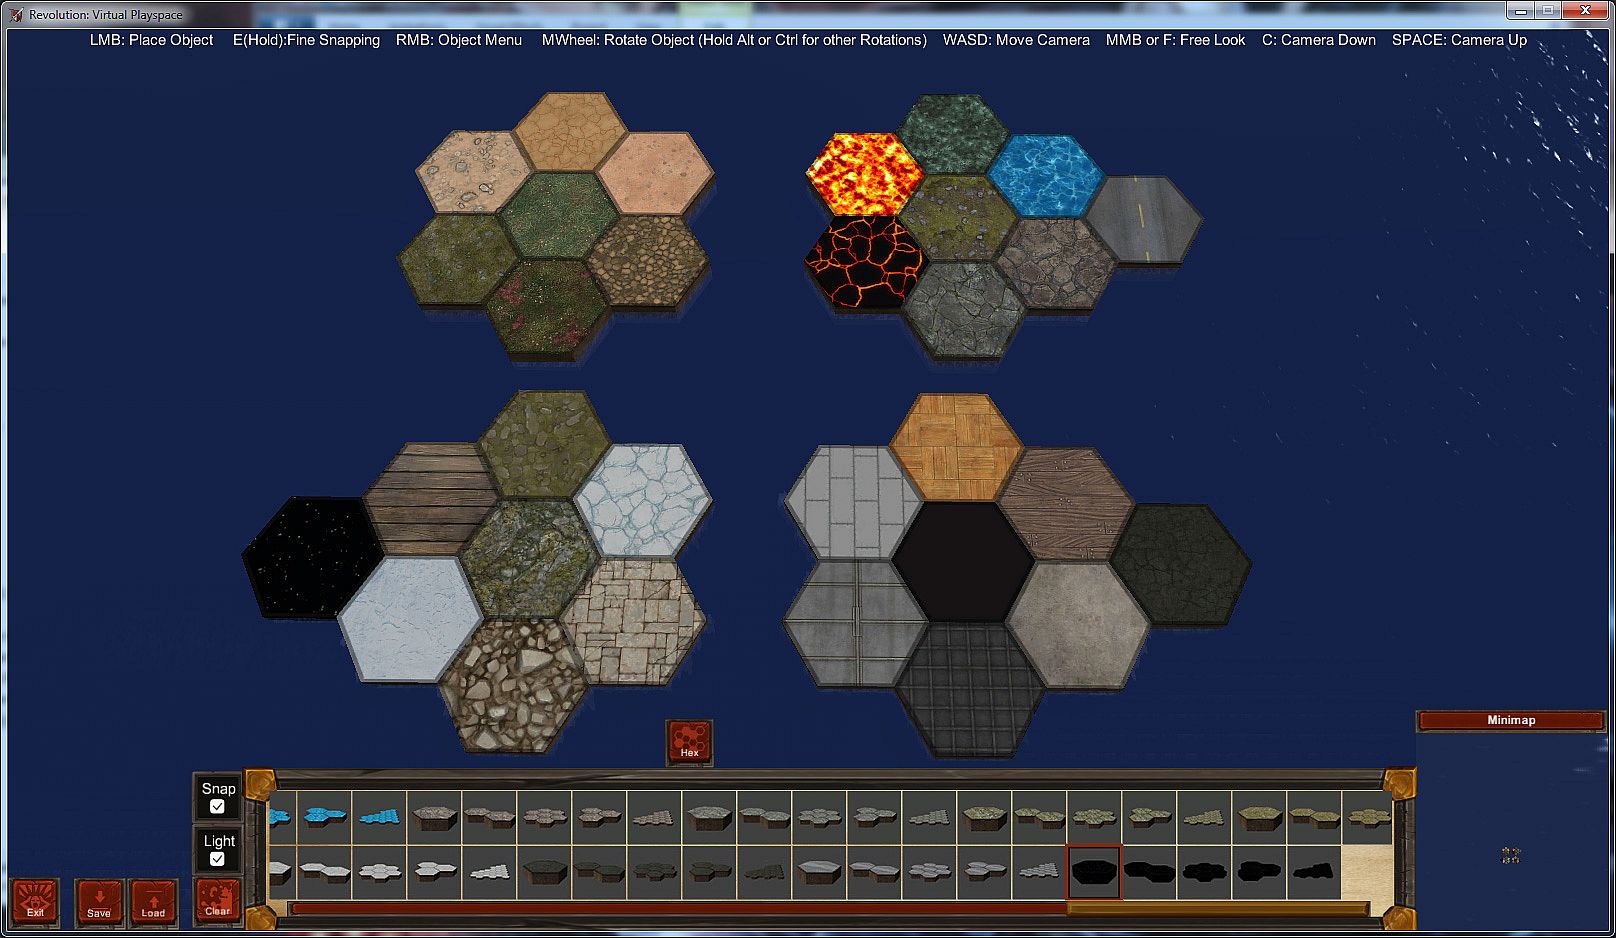The width and height of the screenshot is (1616, 938).
Task: Click the 'WASD: Move Camera' hint text
Action: (x=1016, y=40)
